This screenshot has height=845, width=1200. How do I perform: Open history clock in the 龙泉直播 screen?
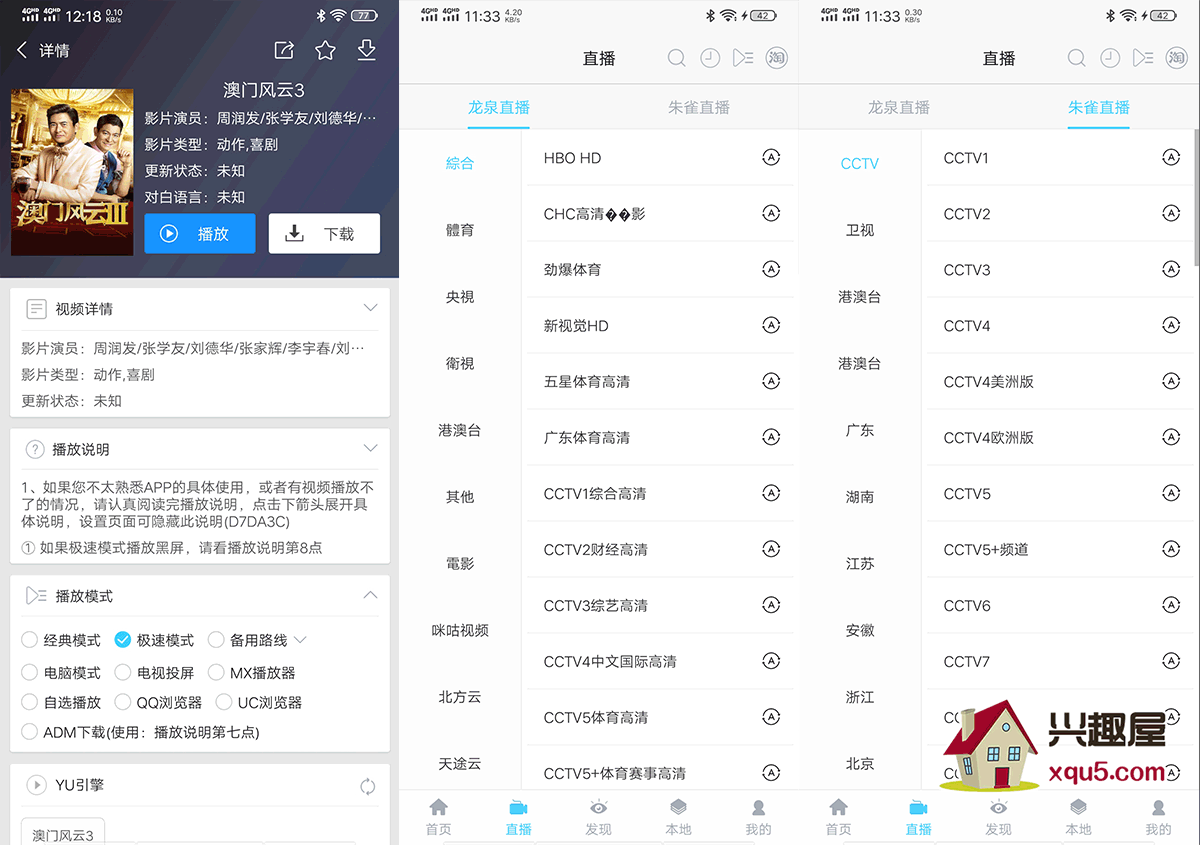710,58
